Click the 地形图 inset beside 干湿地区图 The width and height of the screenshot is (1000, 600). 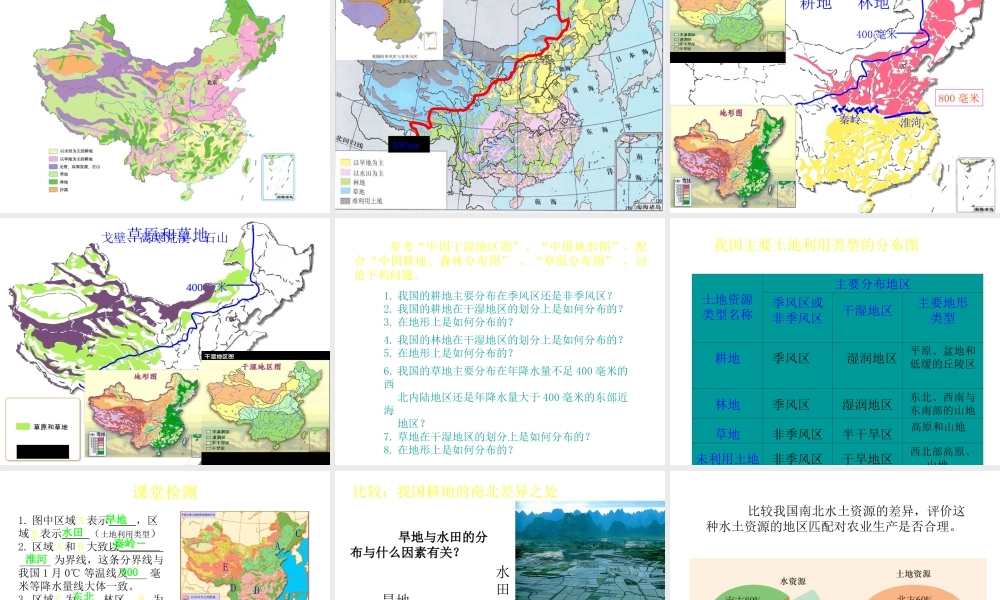click(x=143, y=413)
